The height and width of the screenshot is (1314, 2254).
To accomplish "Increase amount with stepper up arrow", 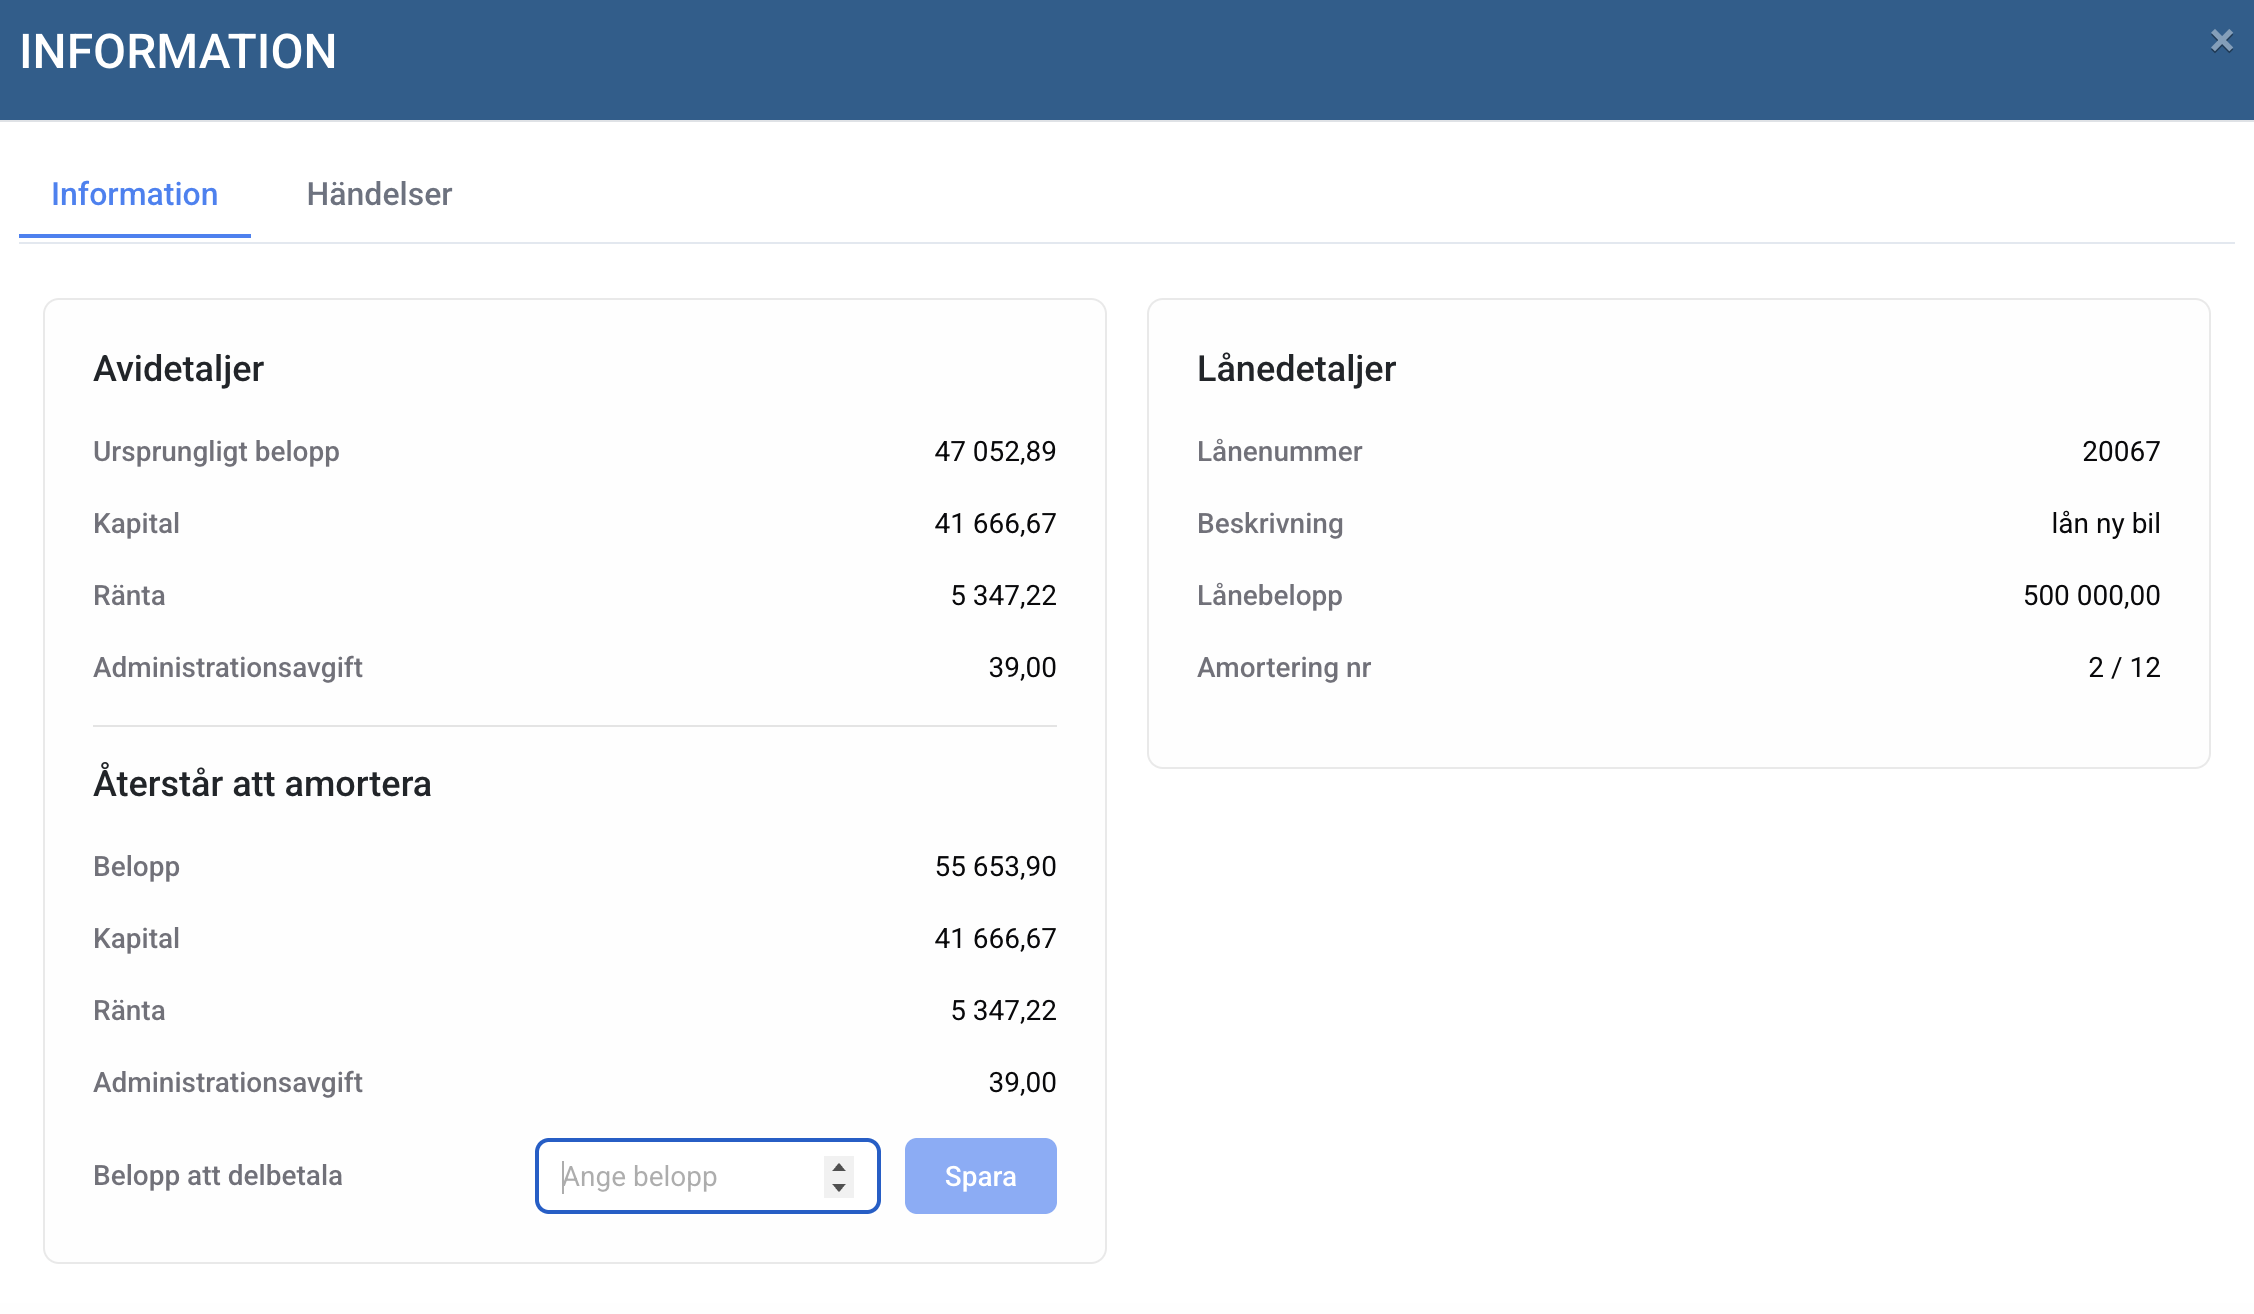I will (839, 1166).
